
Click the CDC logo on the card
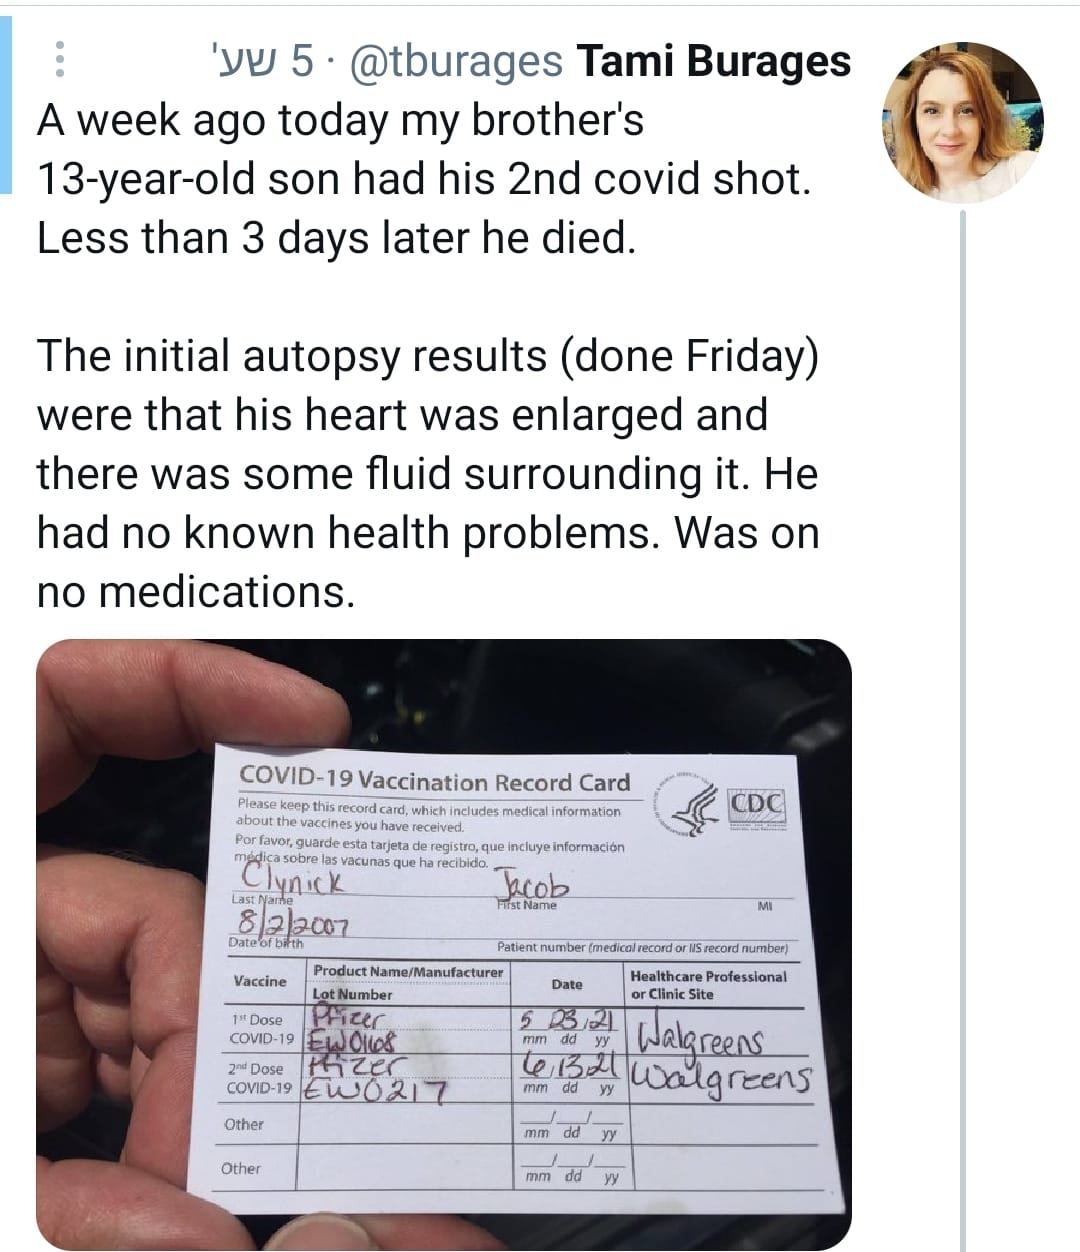click(x=757, y=808)
